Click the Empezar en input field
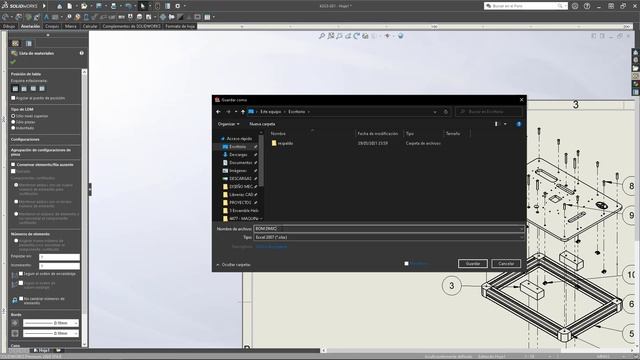This screenshot has width=640, height=360. tap(59, 257)
